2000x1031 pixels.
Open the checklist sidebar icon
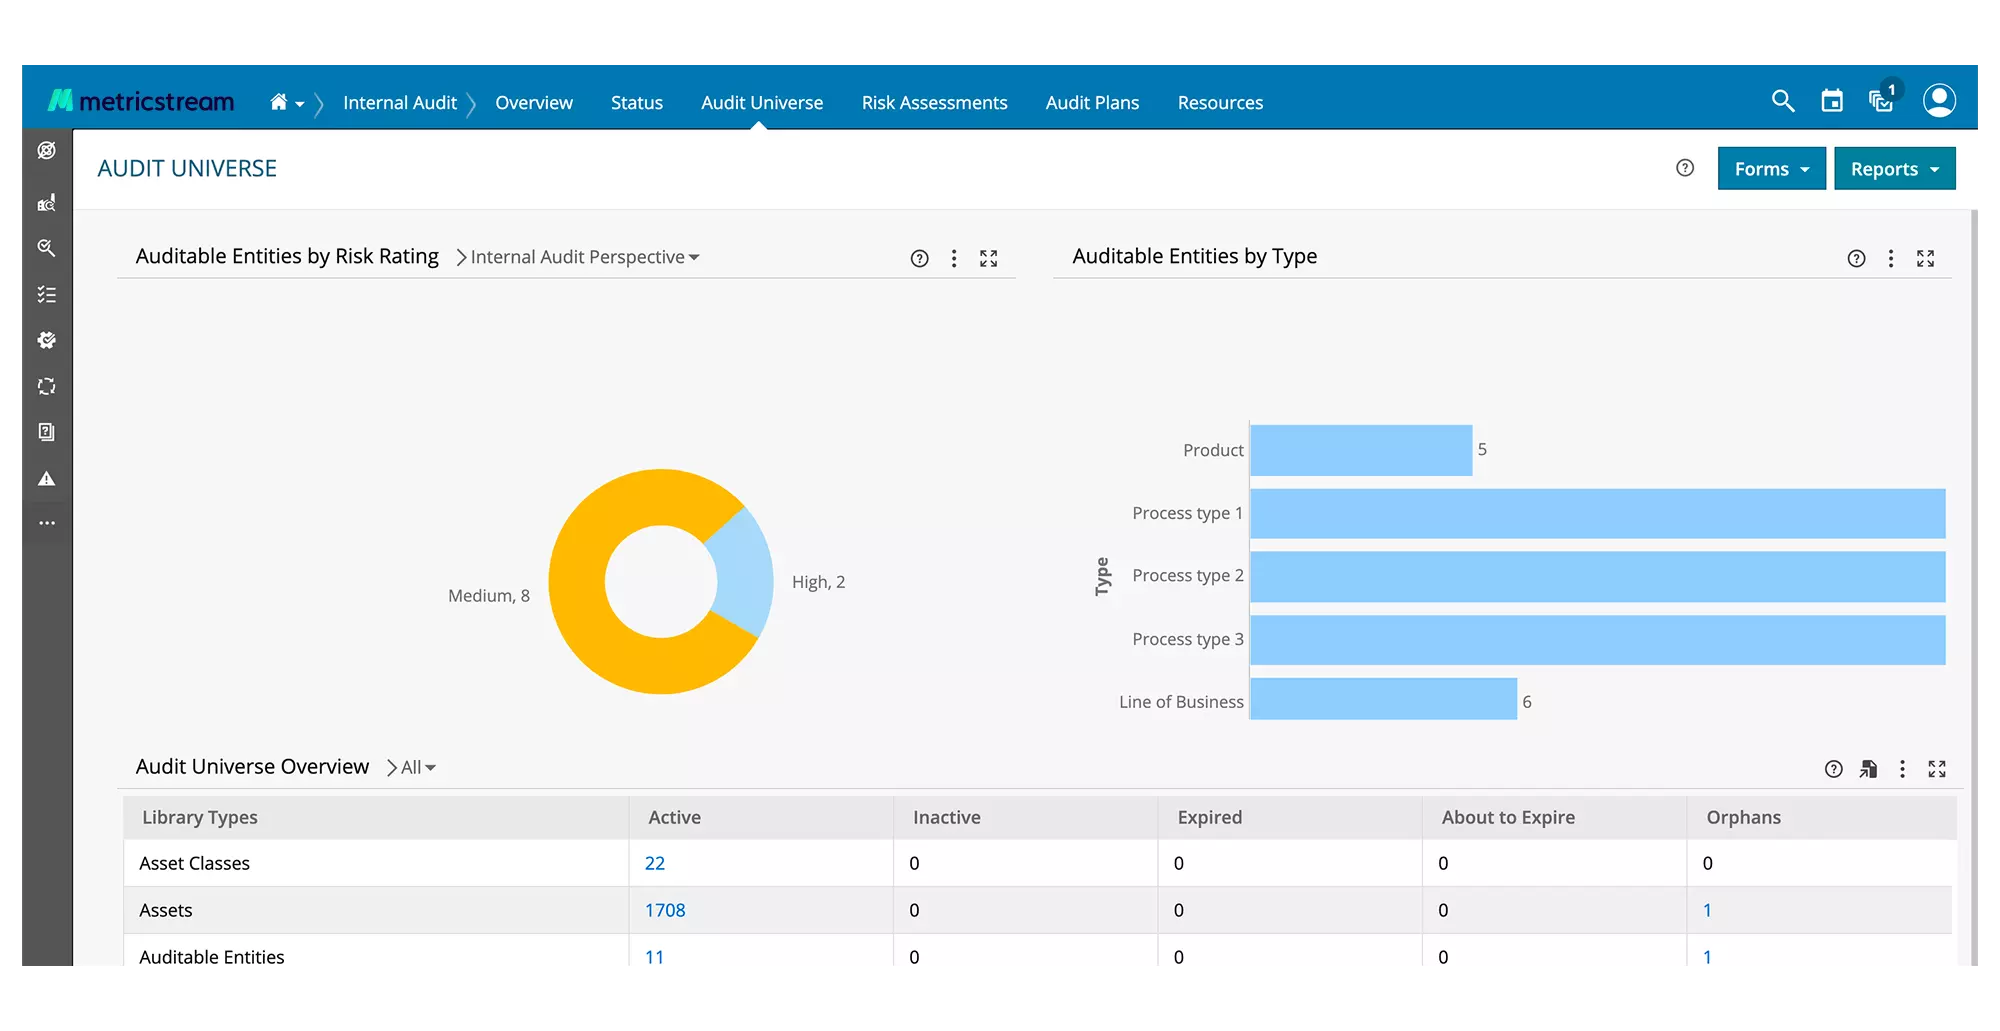pos(46,294)
